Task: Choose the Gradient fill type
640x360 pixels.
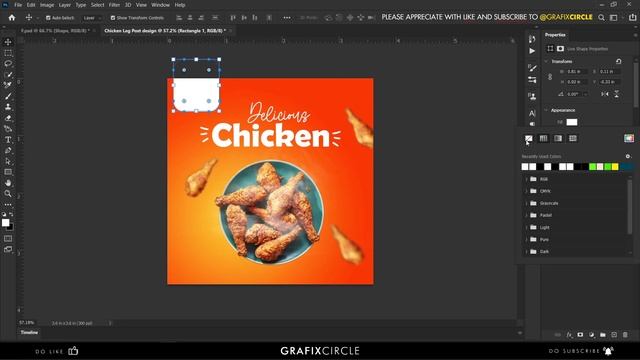Action: point(558,139)
